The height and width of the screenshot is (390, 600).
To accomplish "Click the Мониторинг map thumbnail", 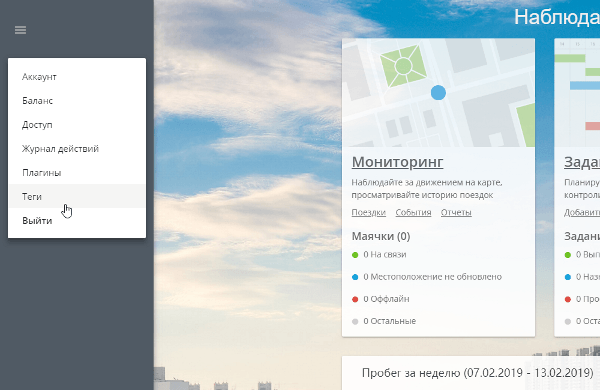I will click(x=439, y=93).
